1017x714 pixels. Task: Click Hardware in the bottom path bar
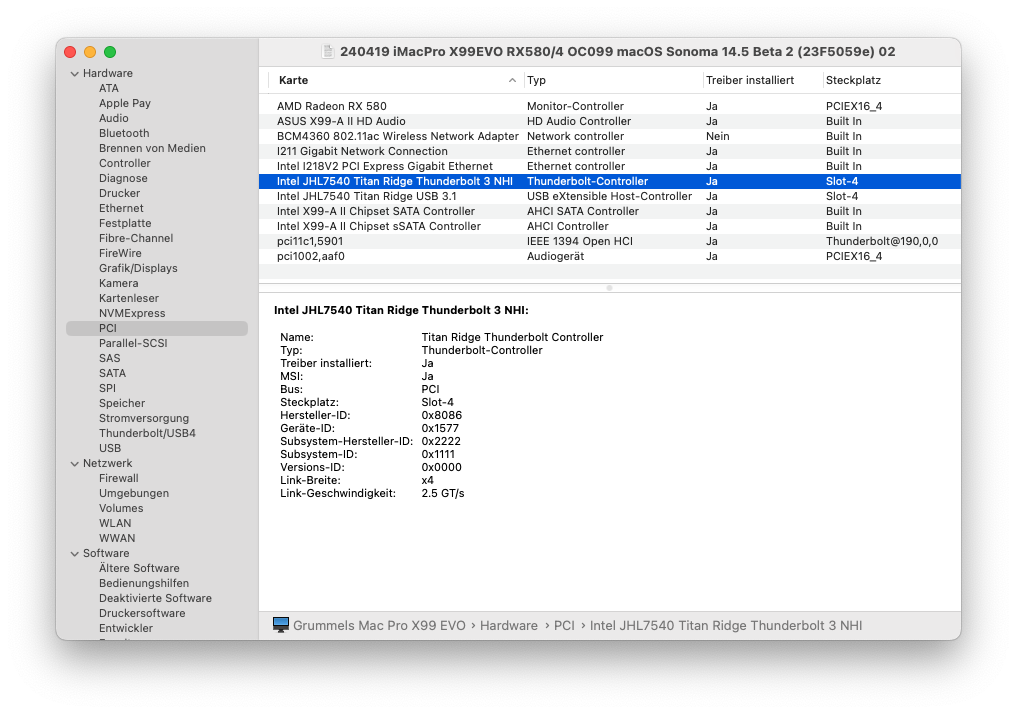508,626
